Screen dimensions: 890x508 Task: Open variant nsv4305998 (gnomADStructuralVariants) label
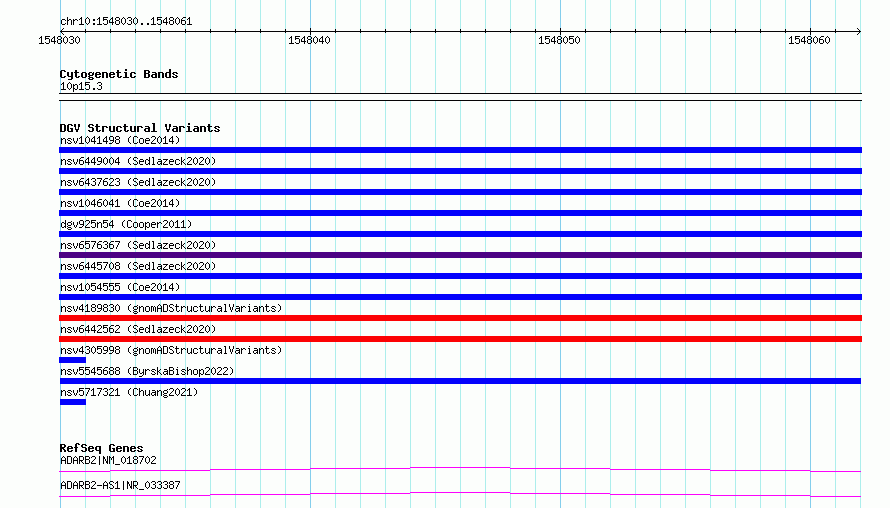(x=171, y=350)
